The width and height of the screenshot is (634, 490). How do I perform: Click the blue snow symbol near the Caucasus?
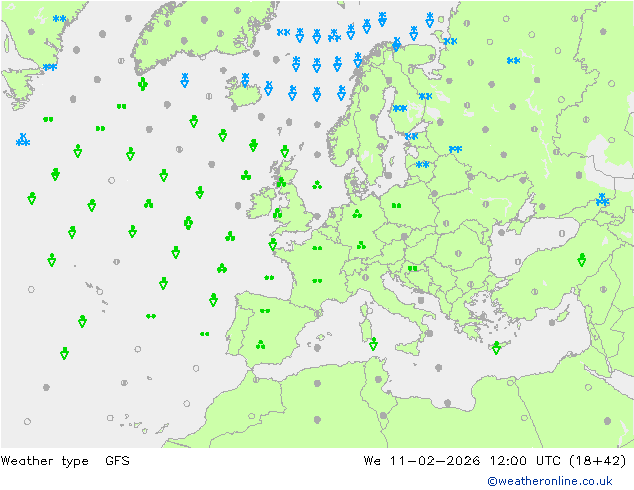(602, 199)
